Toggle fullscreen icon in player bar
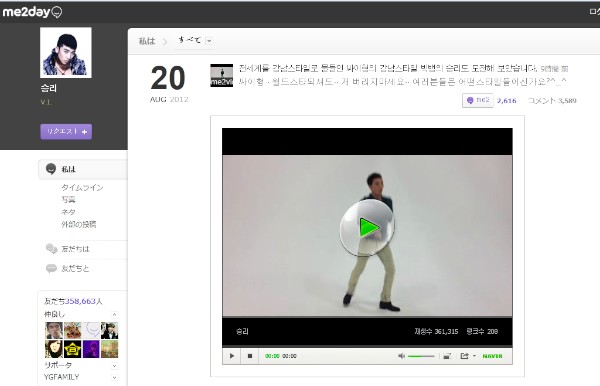This screenshot has height=386, width=600. point(447,356)
